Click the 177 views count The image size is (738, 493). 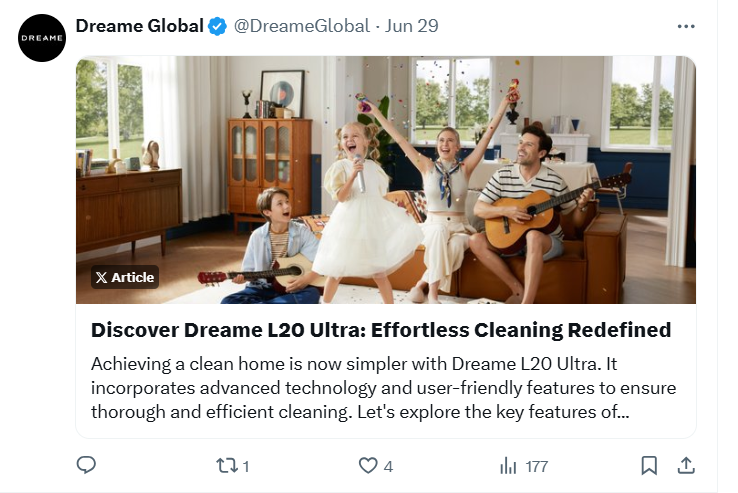(x=537, y=467)
